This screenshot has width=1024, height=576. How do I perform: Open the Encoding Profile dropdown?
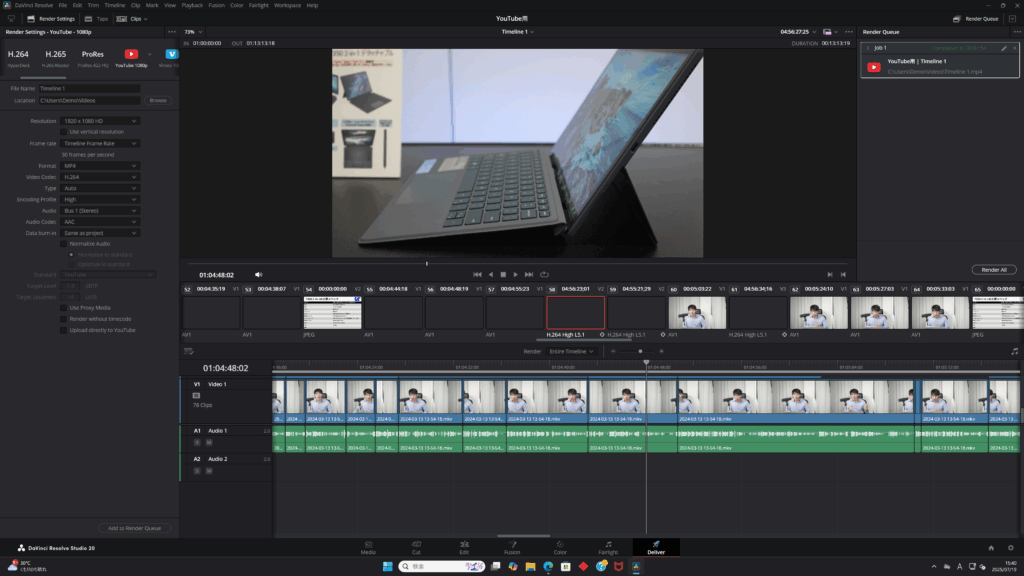tap(100, 199)
